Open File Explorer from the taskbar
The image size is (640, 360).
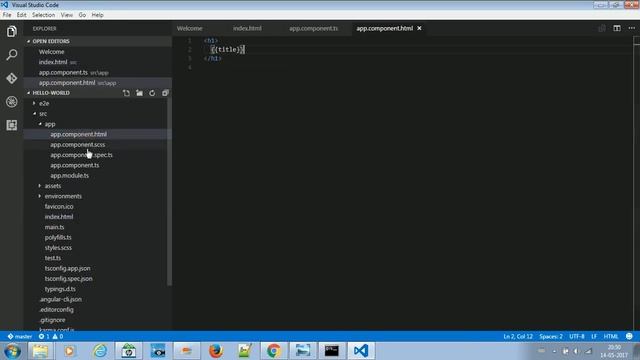(40, 351)
